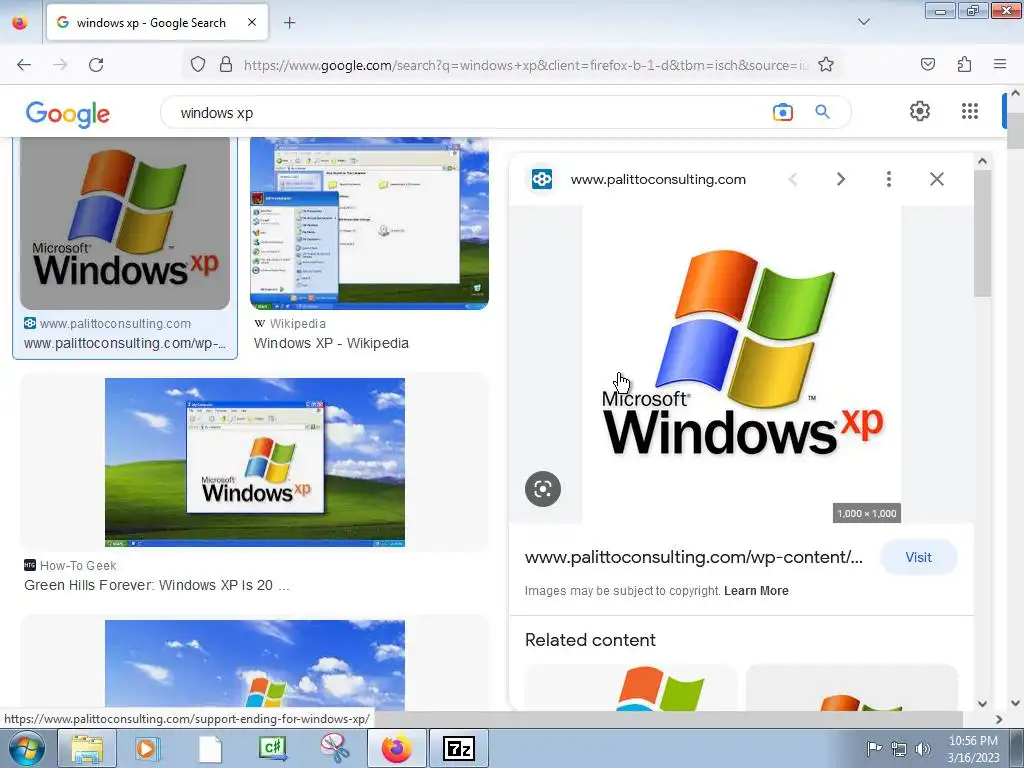Open the tracking protection shield icon
This screenshot has height=768, width=1024.
pos(198,65)
